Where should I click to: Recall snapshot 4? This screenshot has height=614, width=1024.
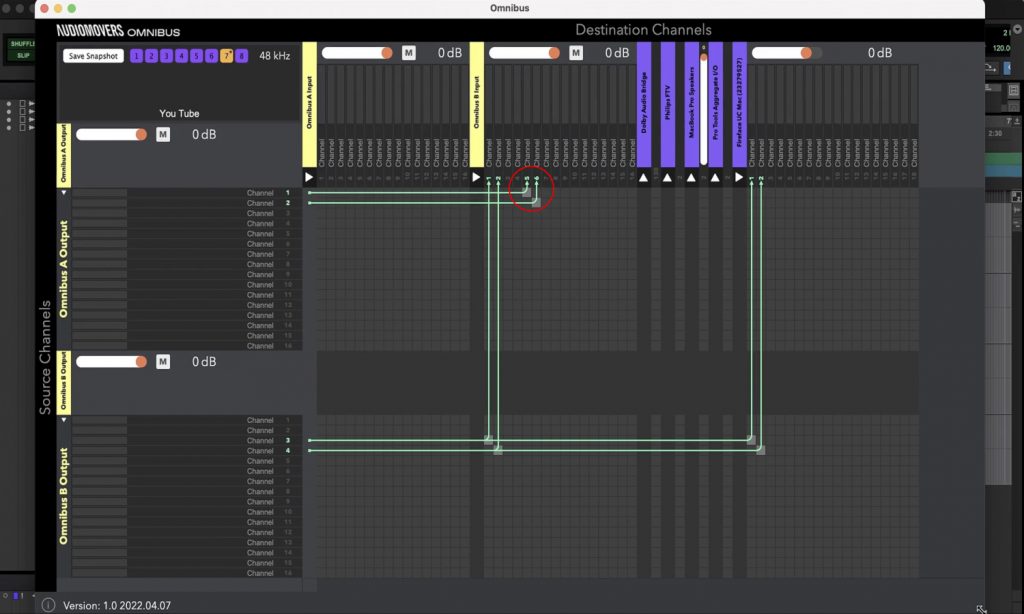(181, 56)
